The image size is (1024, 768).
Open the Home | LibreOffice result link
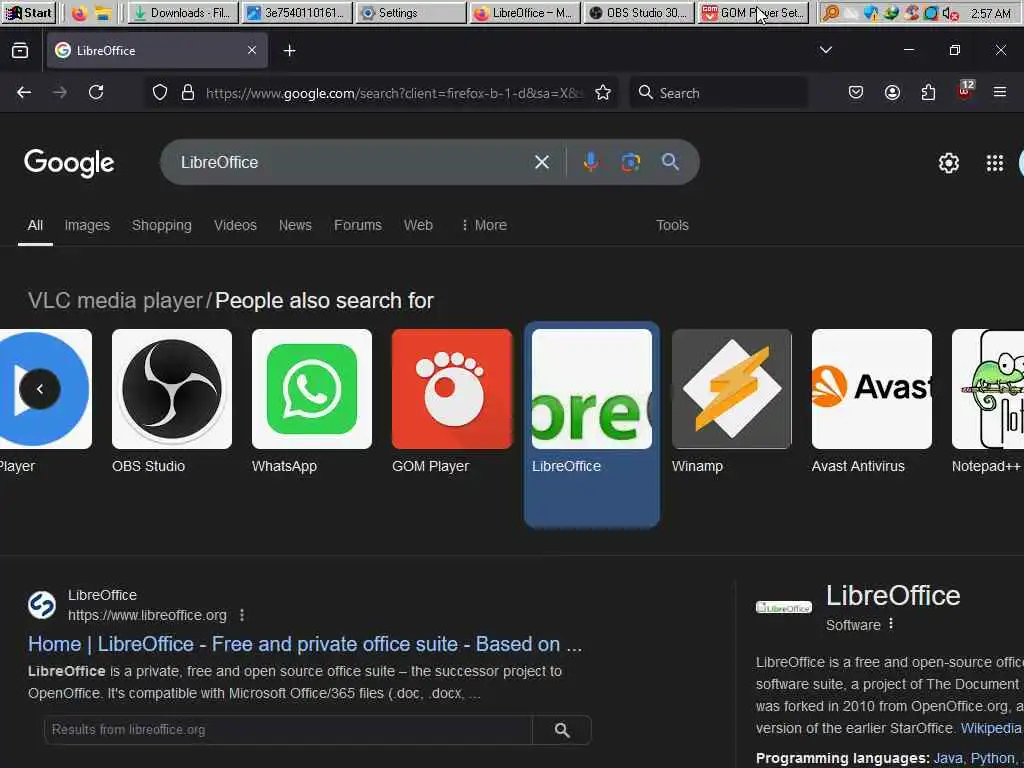(x=304, y=644)
